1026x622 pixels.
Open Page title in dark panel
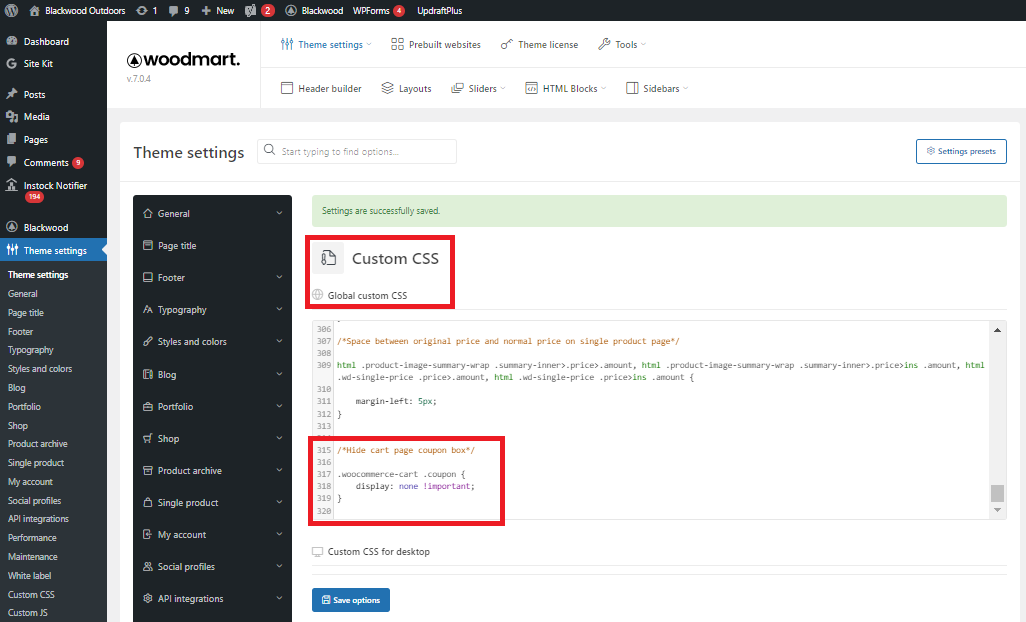[212, 245]
